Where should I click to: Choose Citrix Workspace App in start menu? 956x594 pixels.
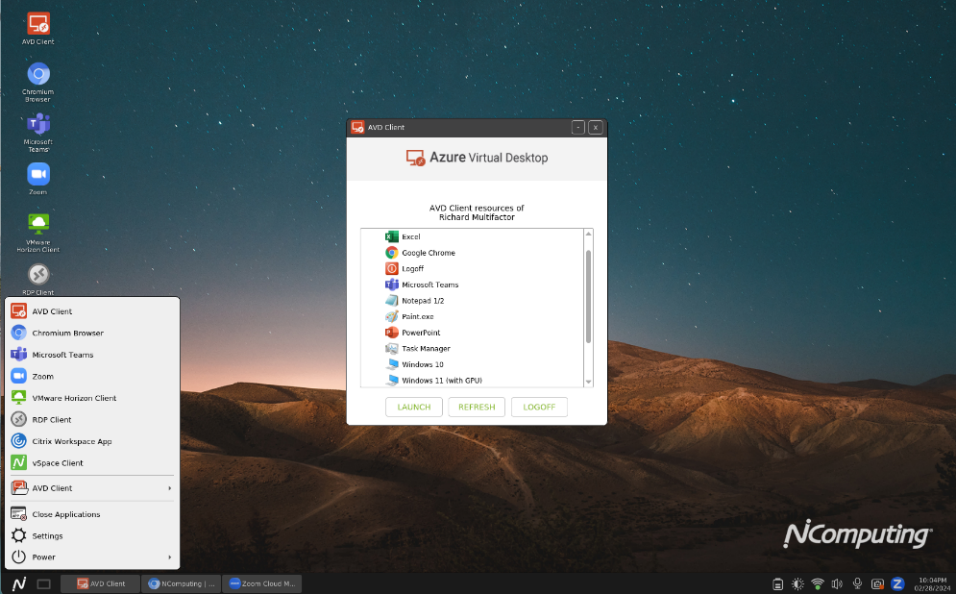coord(93,442)
